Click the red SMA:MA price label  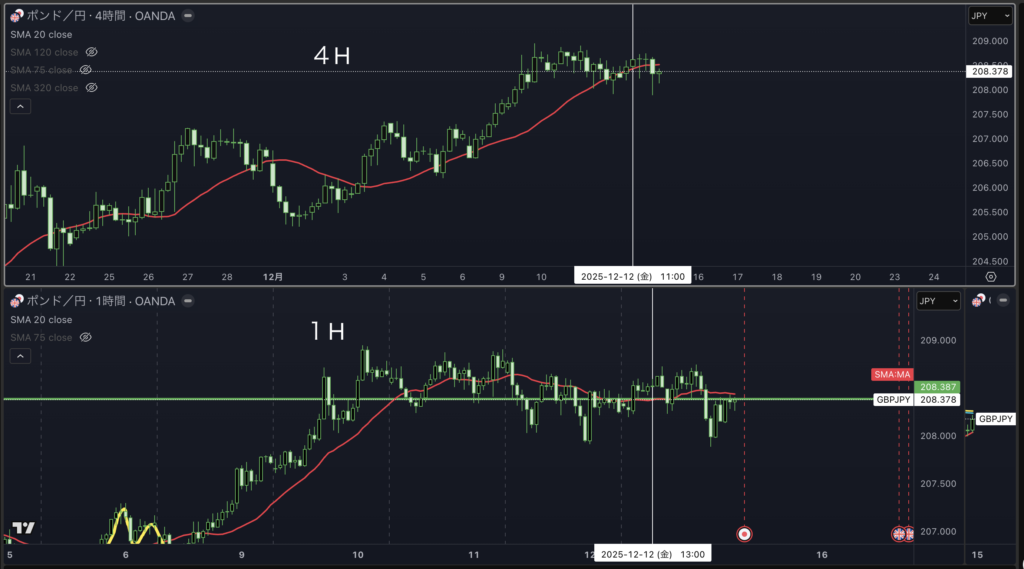click(891, 375)
